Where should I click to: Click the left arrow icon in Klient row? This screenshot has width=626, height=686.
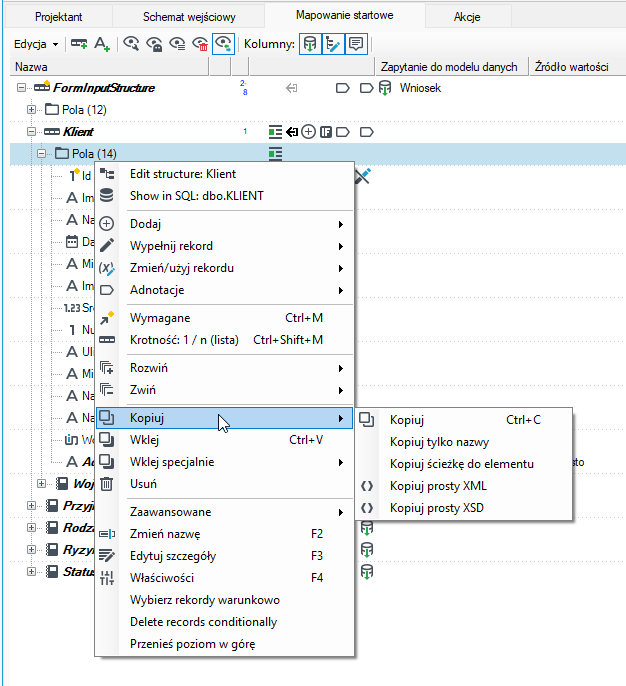click(292, 132)
